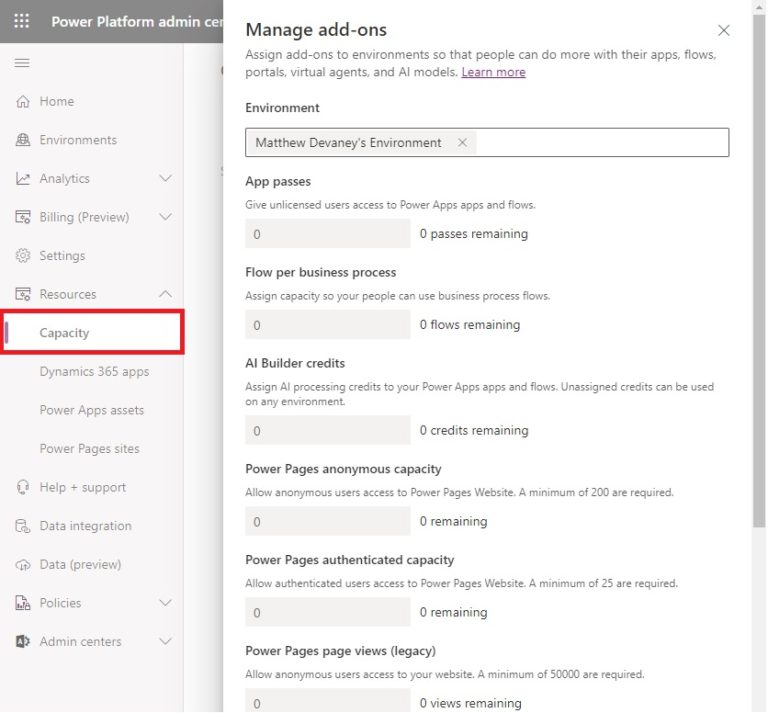Expand the Billing (Preview) chevron
The image size is (768, 713).
point(166,217)
